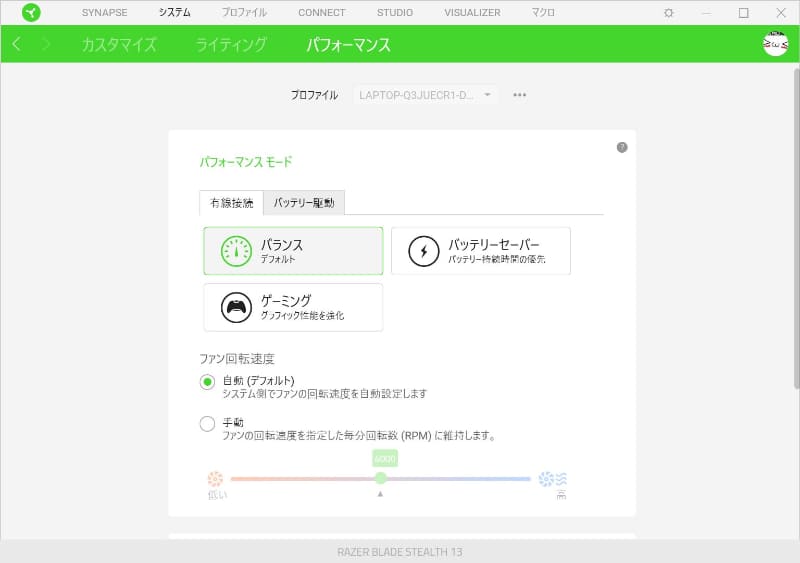Open the プロファイル top menu tab
Screen dimensions: 800x563
coord(244,13)
